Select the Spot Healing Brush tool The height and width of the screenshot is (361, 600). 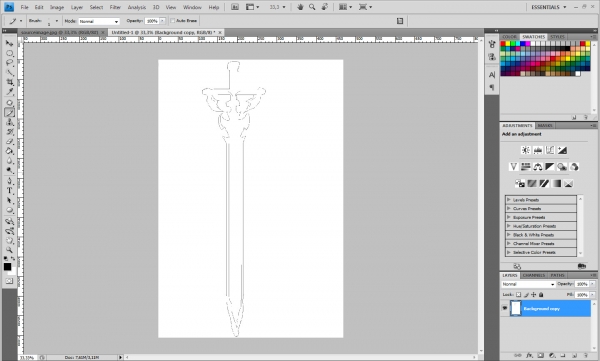(x=10, y=103)
